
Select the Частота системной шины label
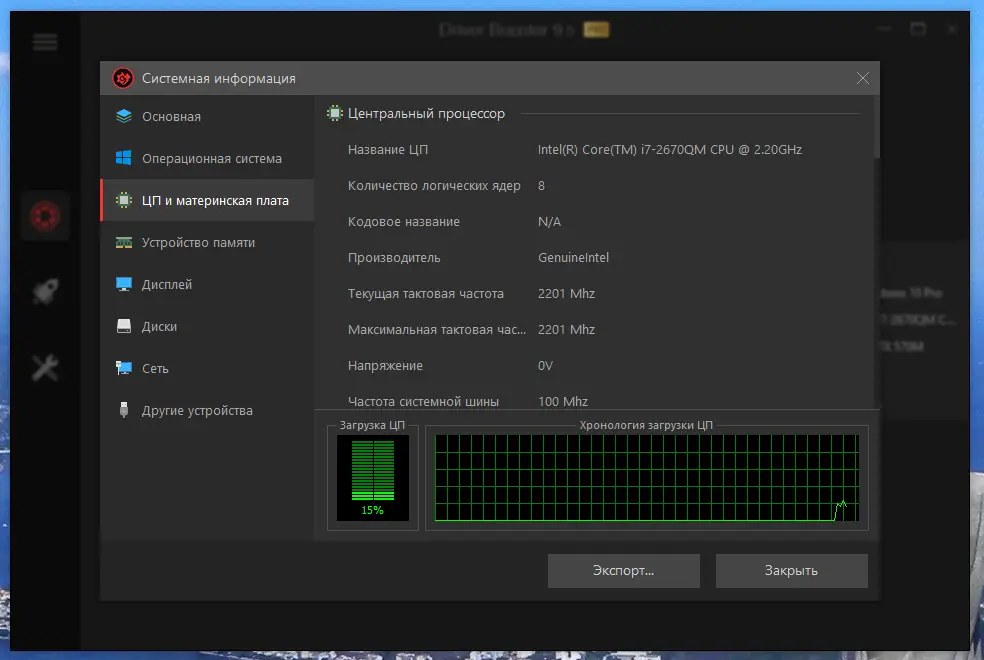423,402
